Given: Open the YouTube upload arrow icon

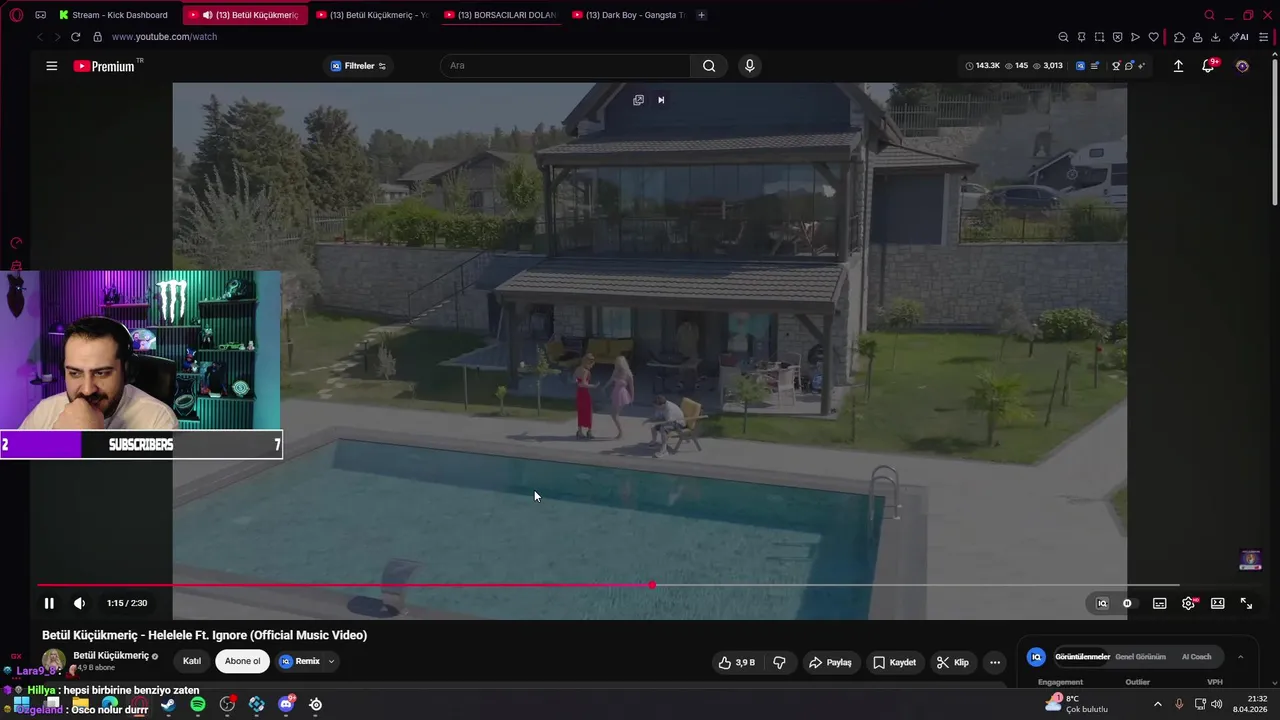Looking at the screenshot, I should [1178, 66].
